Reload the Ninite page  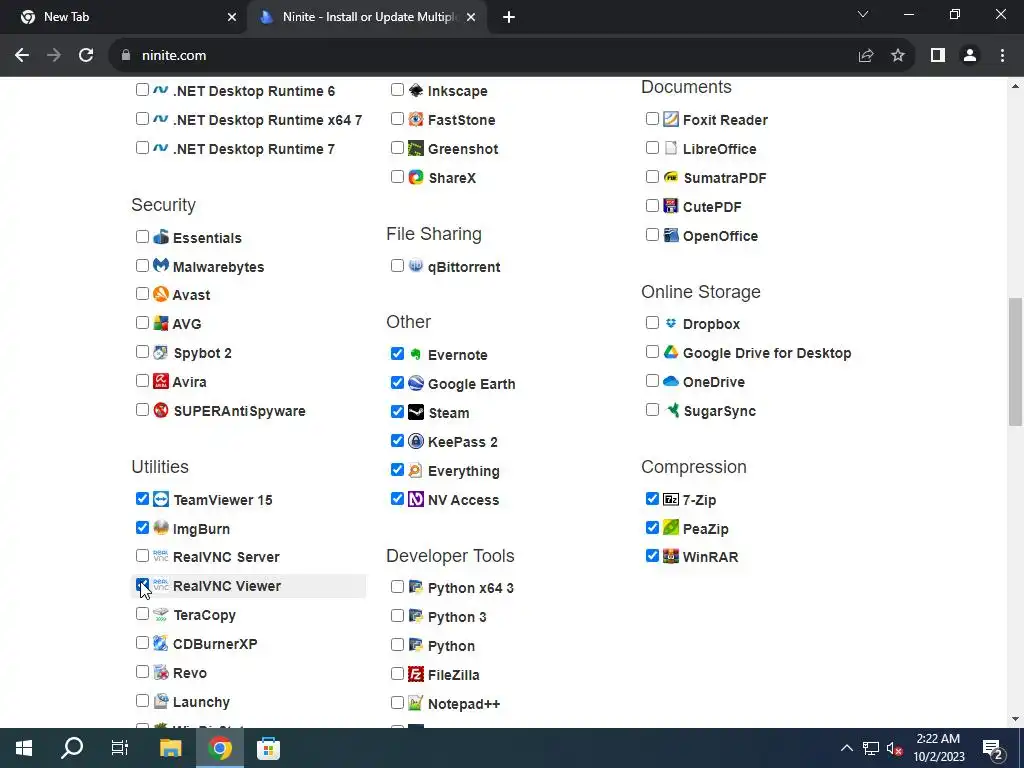click(86, 56)
